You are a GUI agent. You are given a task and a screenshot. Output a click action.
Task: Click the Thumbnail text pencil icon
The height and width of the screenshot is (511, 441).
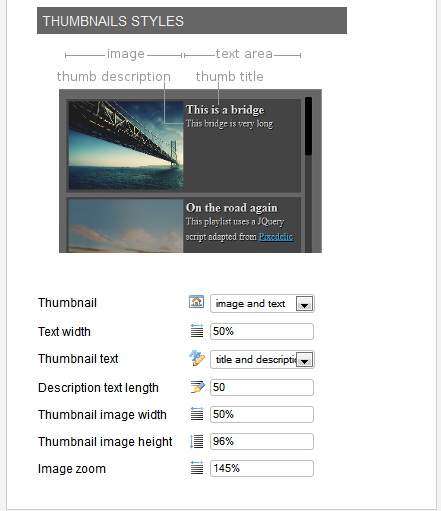click(197, 358)
